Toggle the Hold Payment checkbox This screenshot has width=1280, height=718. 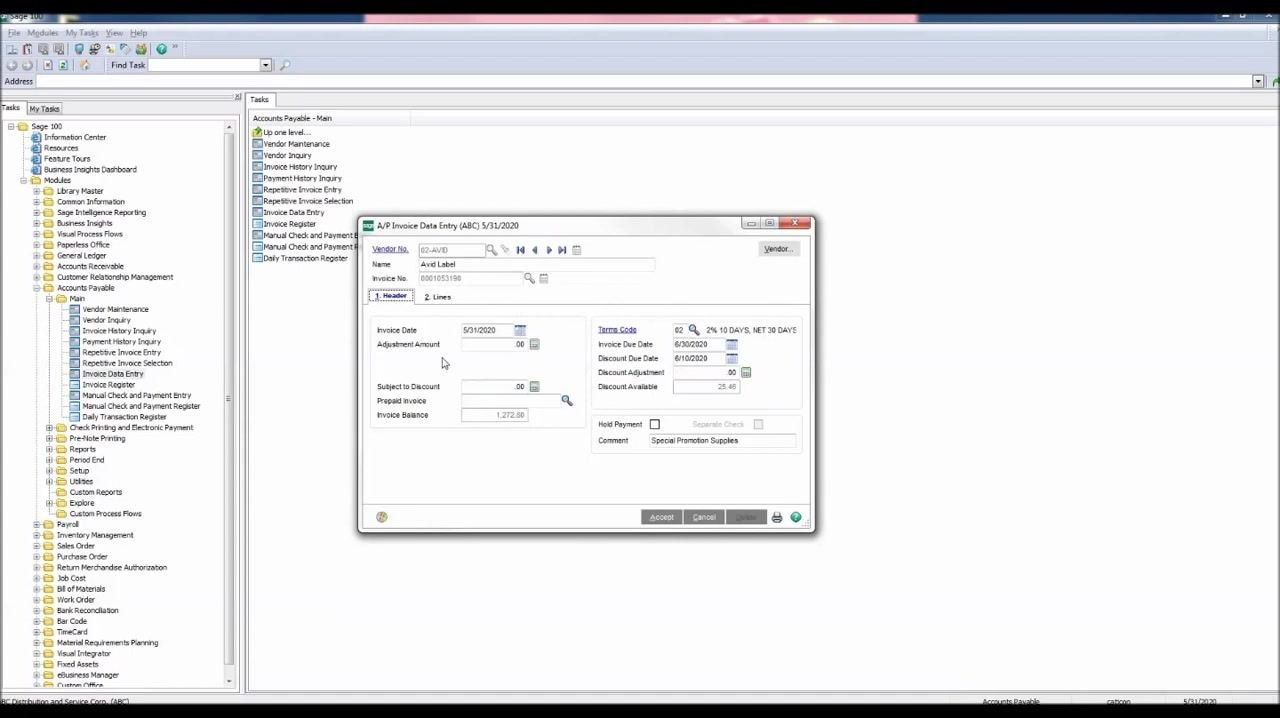coord(654,424)
